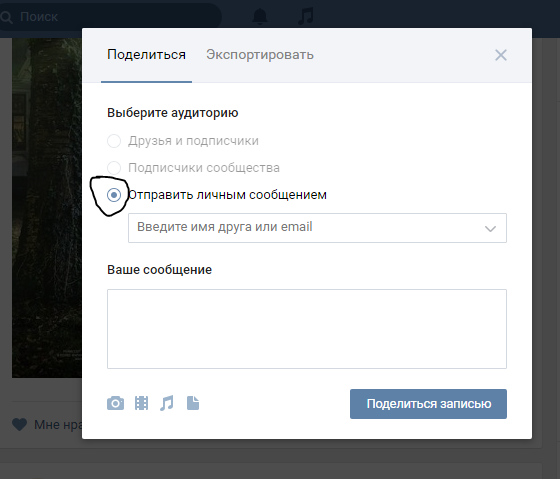Attach a document using the file icon
This screenshot has height=479, width=560.
point(193,403)
